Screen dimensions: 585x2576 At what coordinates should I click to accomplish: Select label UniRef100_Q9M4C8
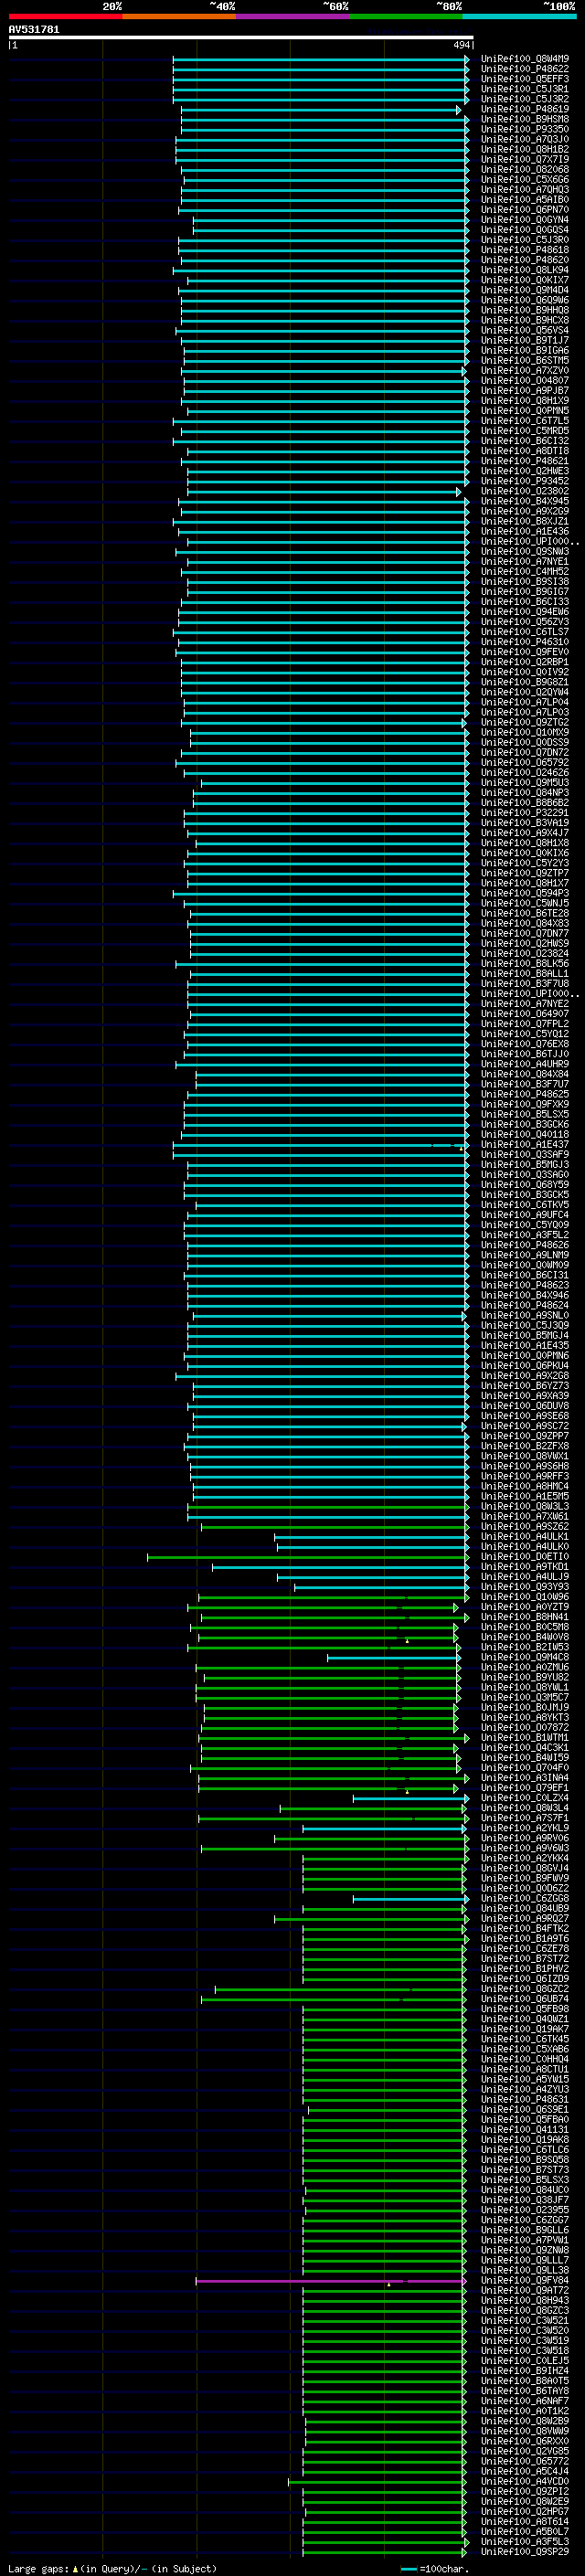(525, 1657)
